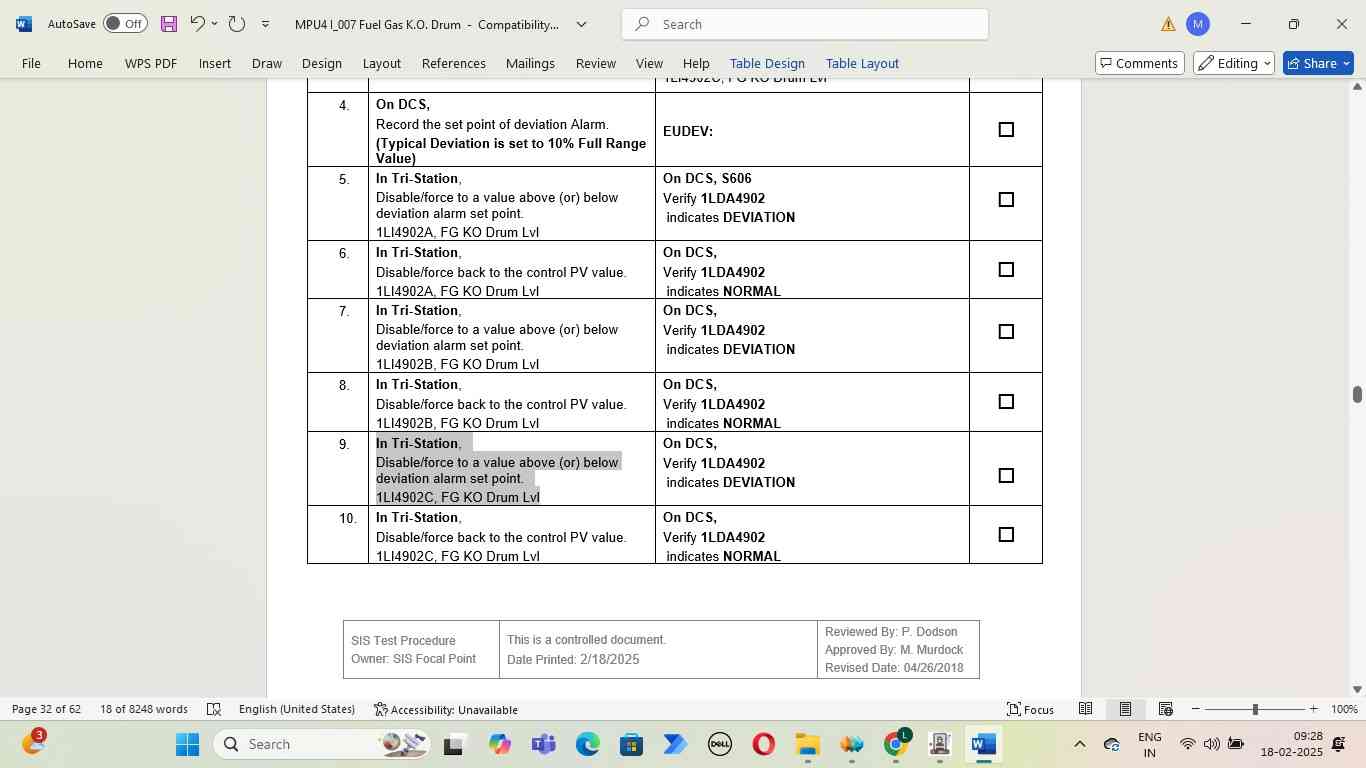
Task: Go to the References tab
Action: pos(454,63)
